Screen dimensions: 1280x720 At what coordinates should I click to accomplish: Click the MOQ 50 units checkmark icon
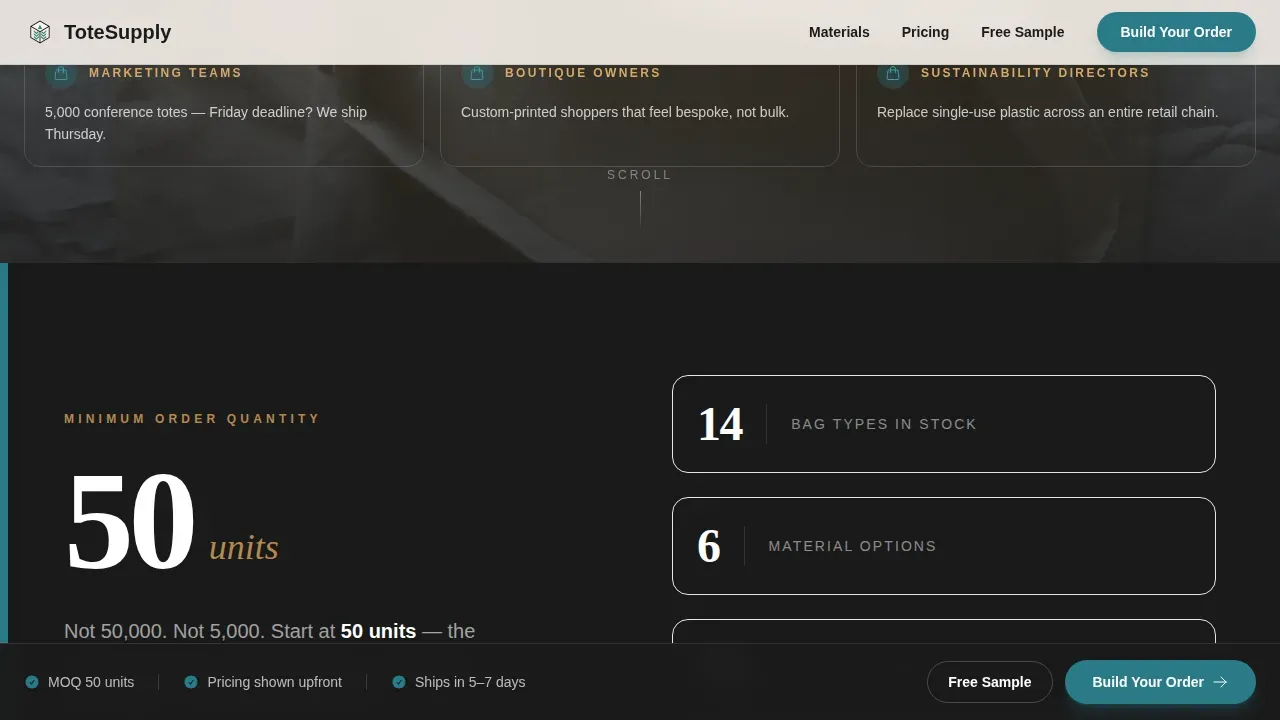[x=32, y=682]
